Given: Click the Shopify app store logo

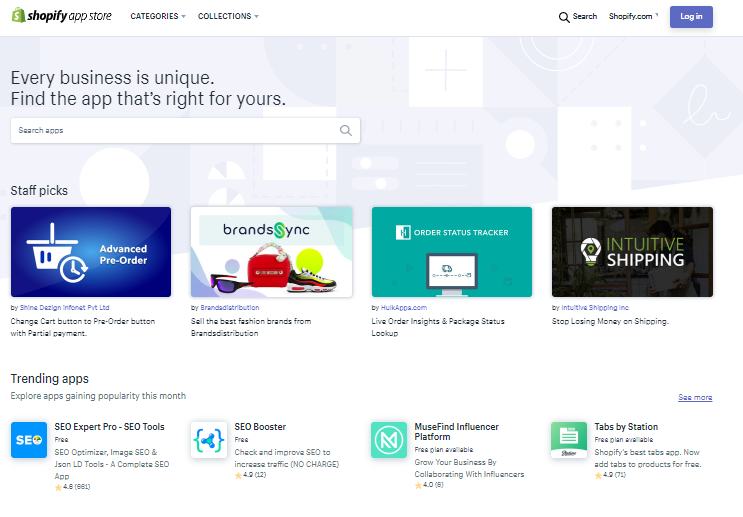Looking at the screenshot, I should point(61,16).
